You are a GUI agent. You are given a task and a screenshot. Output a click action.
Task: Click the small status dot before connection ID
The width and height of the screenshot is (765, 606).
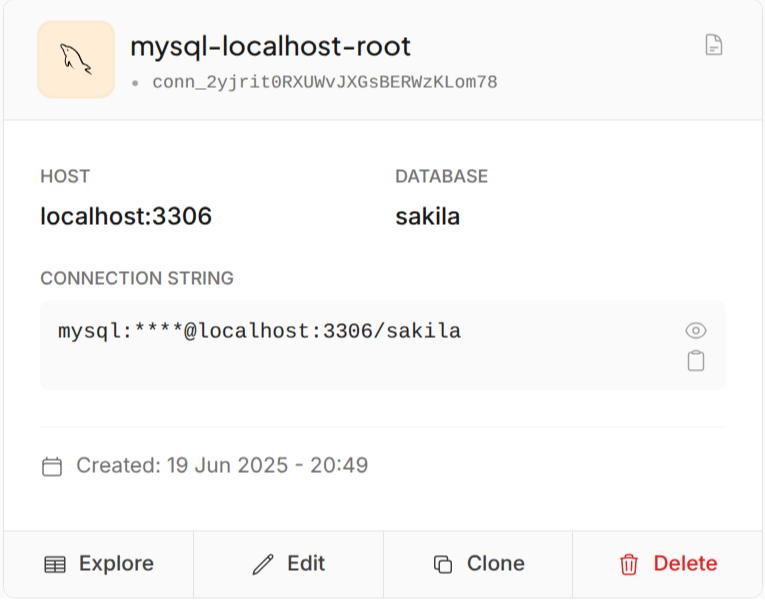coord(135,83)
